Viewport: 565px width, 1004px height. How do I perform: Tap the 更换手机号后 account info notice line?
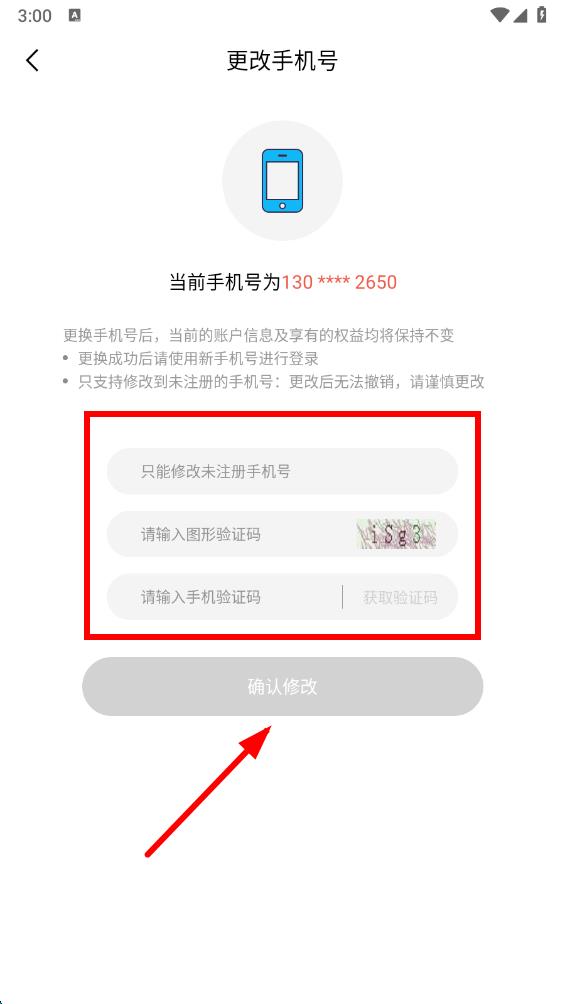pyautogui.click(x=259, y=335)
